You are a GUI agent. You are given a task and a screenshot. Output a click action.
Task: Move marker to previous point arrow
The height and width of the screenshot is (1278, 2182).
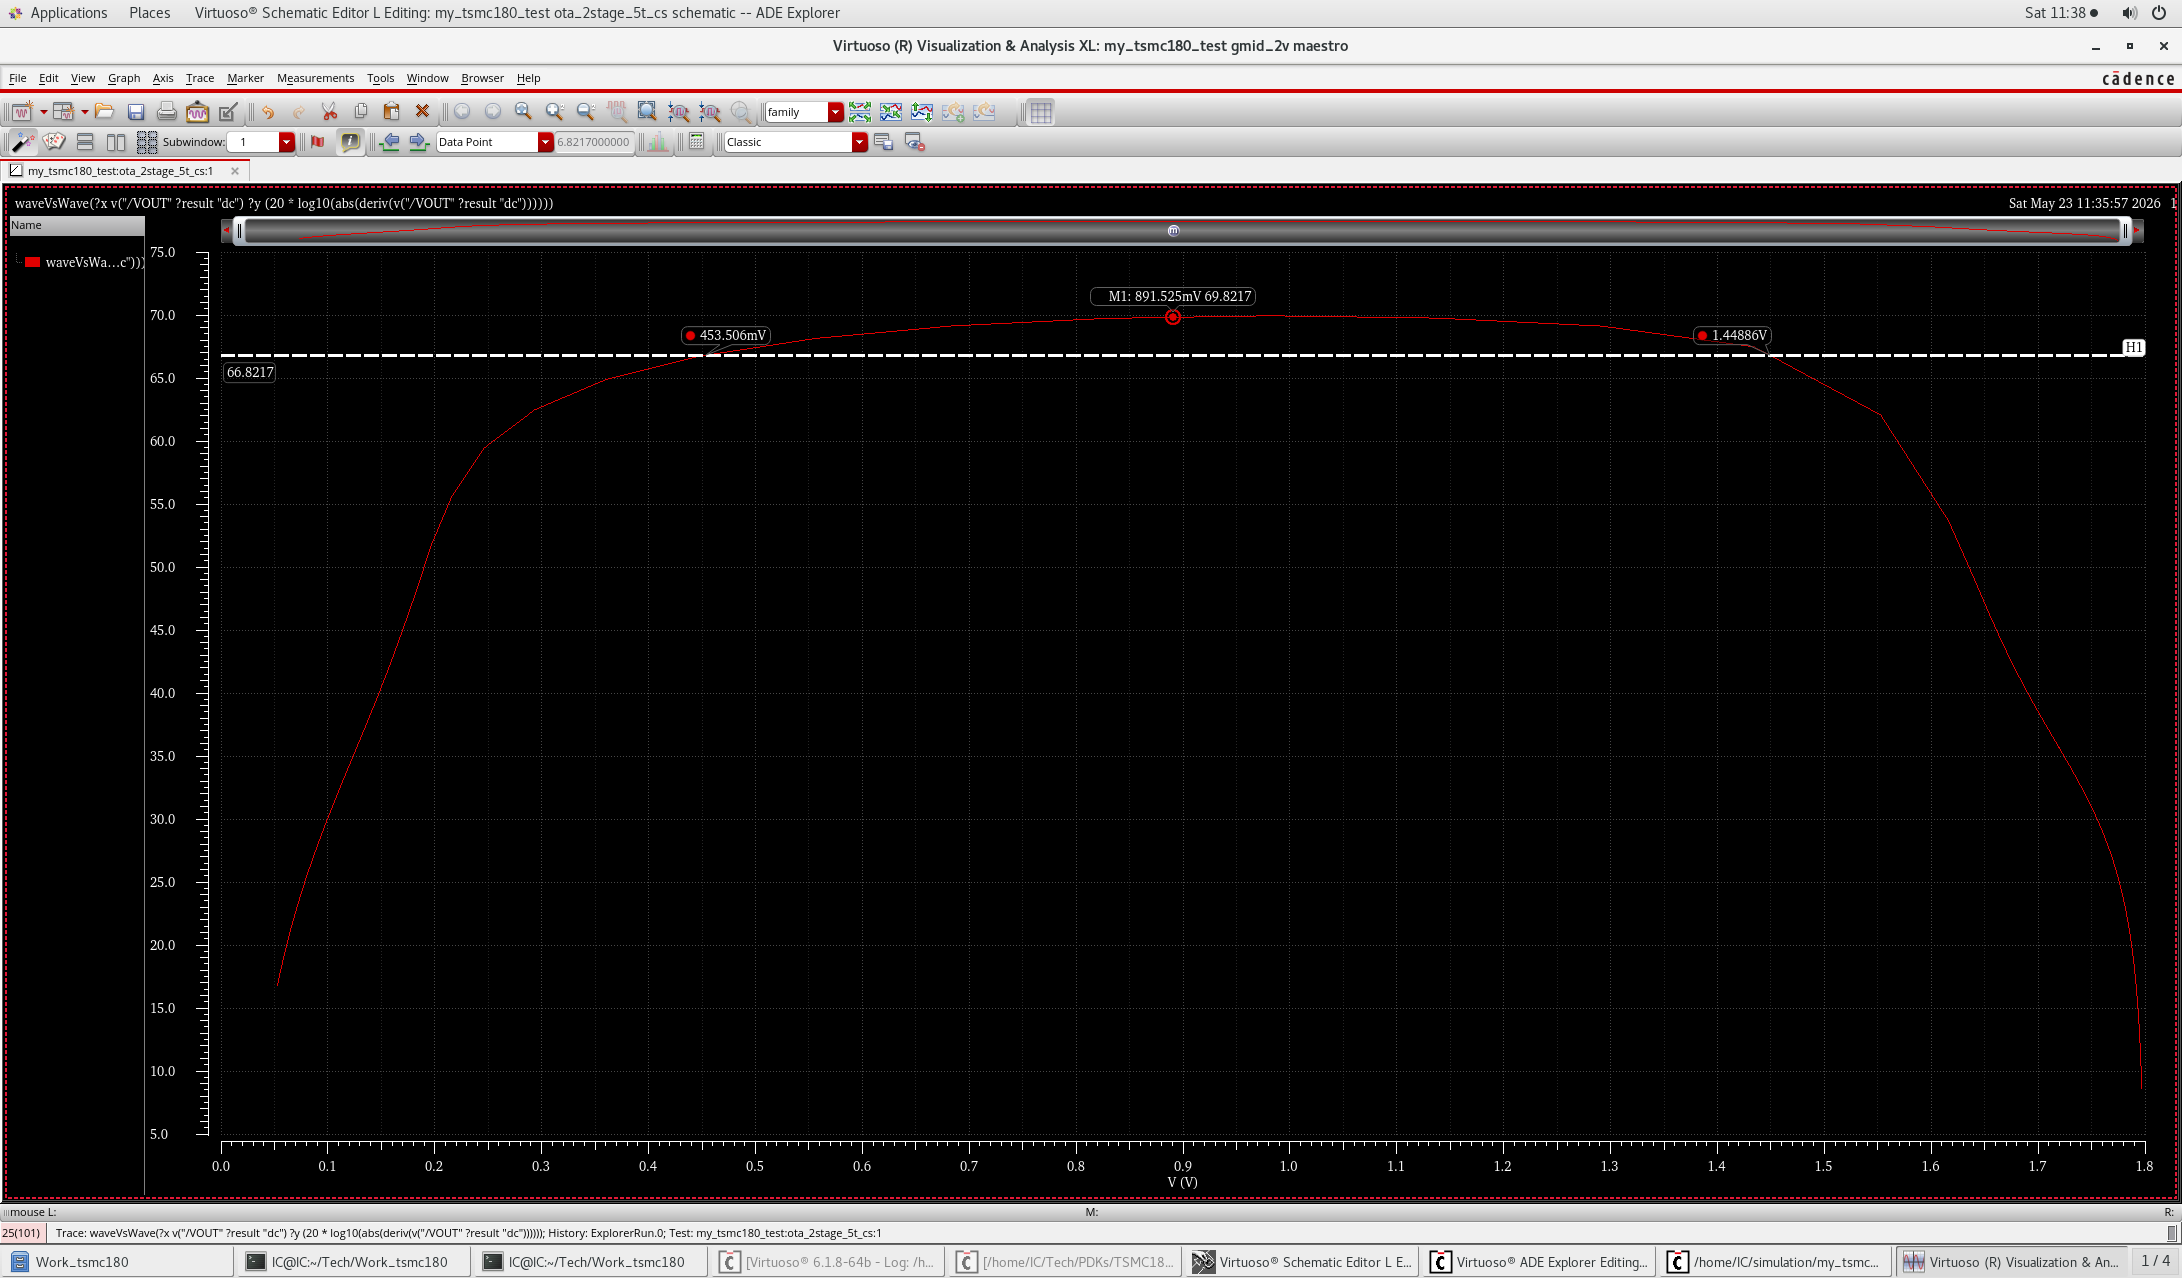pyautogui.click(x=390, y=142)
